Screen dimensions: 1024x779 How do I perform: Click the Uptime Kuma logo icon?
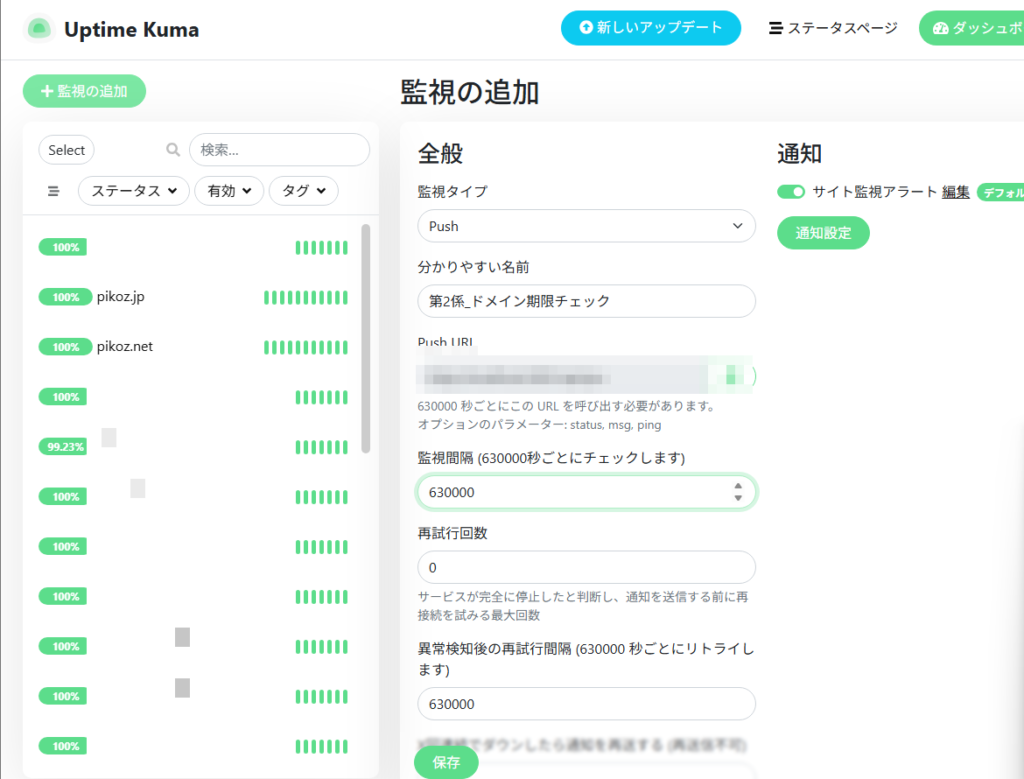coord(39,29)
